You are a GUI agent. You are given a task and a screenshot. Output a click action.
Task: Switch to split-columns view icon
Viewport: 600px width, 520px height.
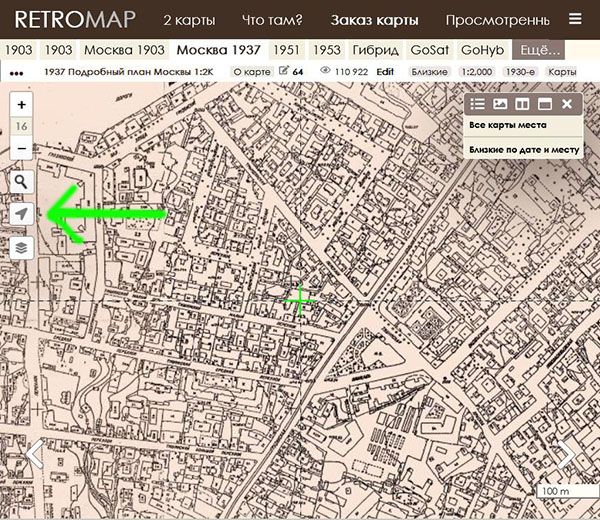522,104
